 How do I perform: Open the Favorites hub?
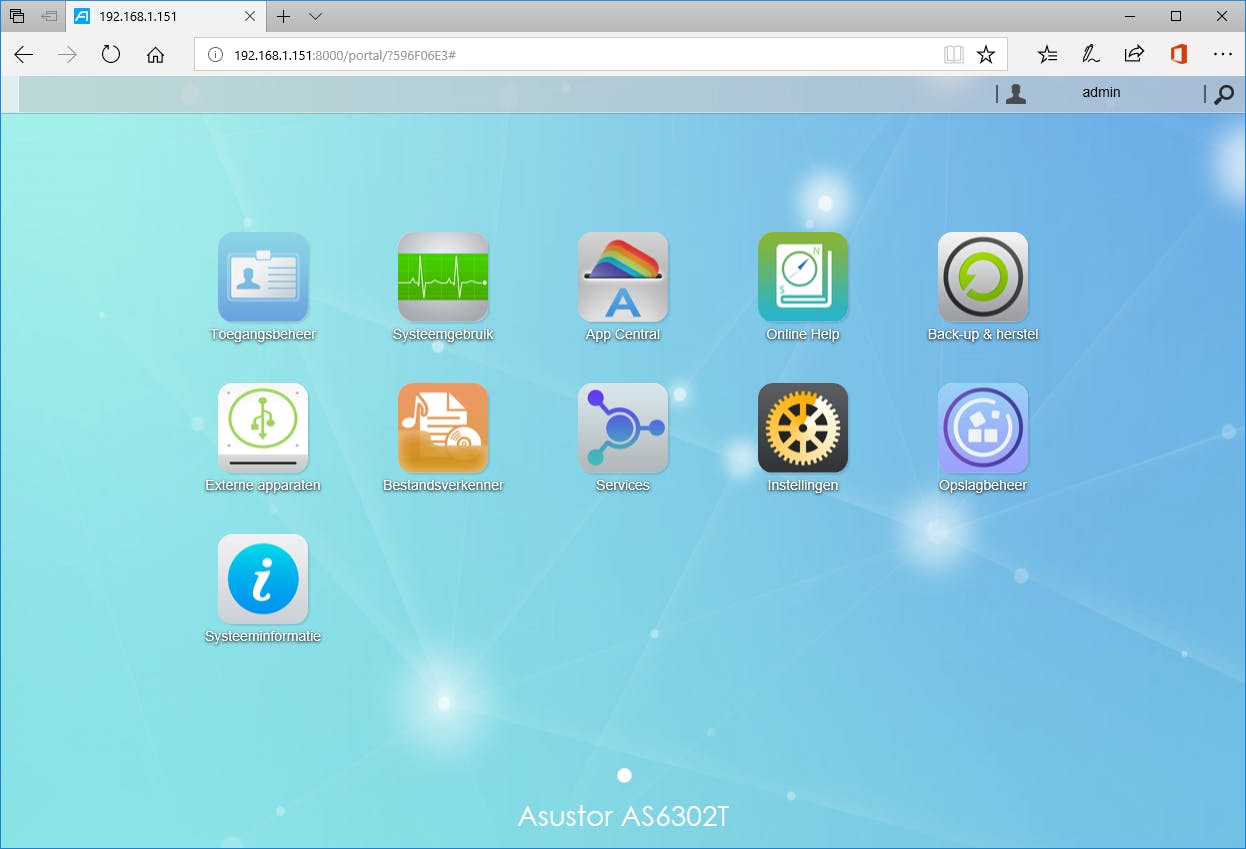coord(1047,55)
